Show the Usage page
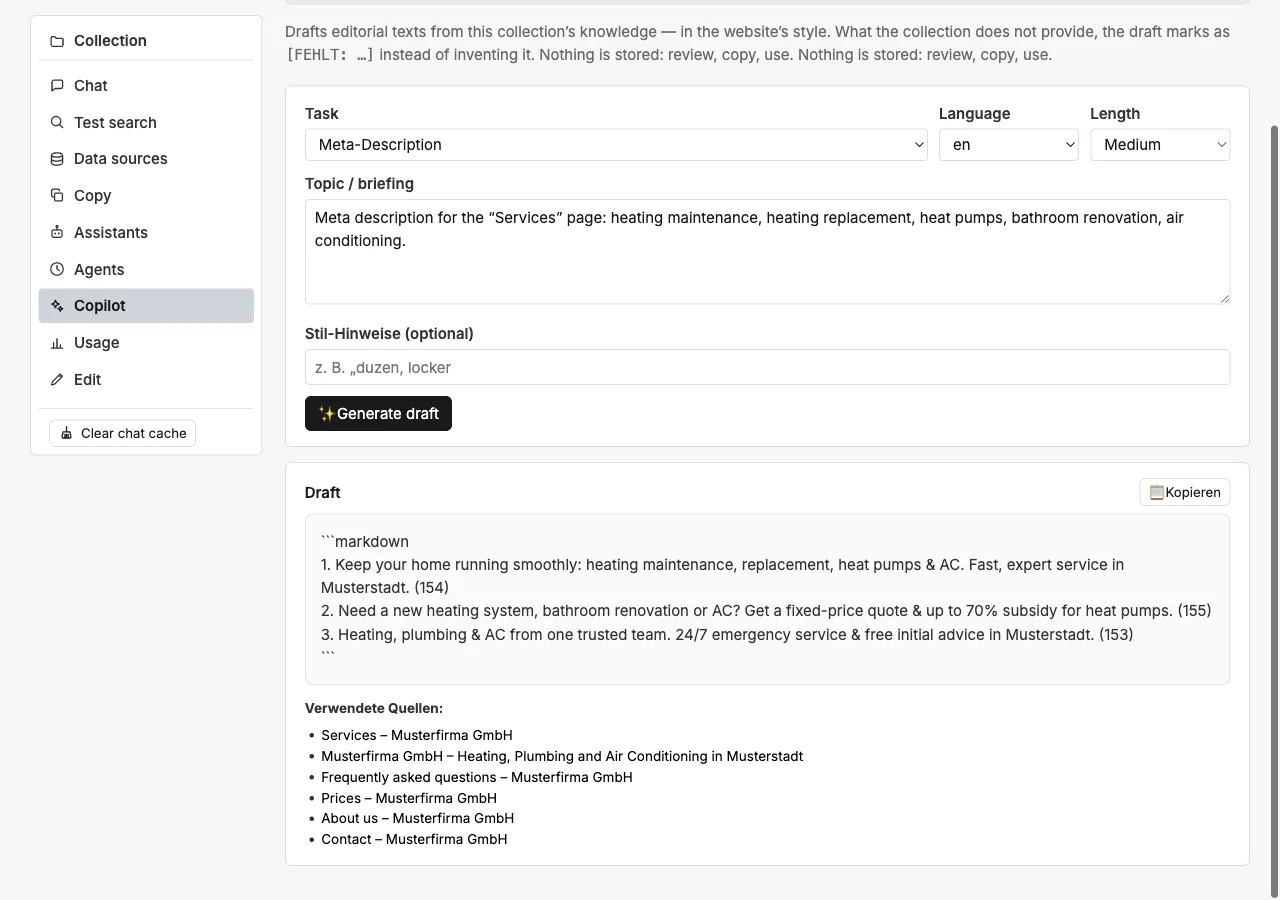The image size is (1280, 900). point(146,343)
